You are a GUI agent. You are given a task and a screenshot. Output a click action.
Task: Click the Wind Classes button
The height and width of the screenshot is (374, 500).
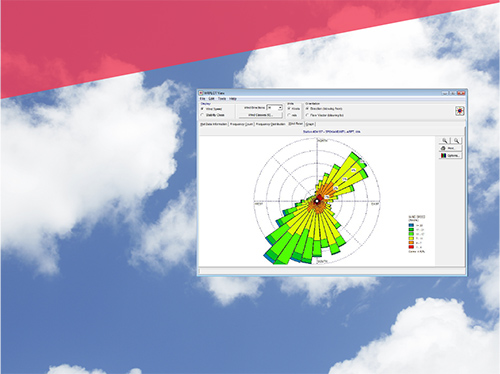click(261, 115)
